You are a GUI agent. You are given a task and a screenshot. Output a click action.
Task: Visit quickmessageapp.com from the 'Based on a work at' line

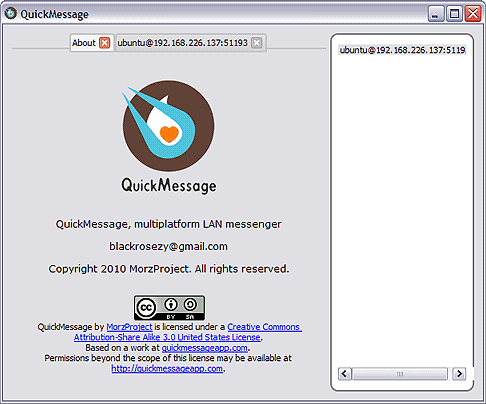(205, 348)
